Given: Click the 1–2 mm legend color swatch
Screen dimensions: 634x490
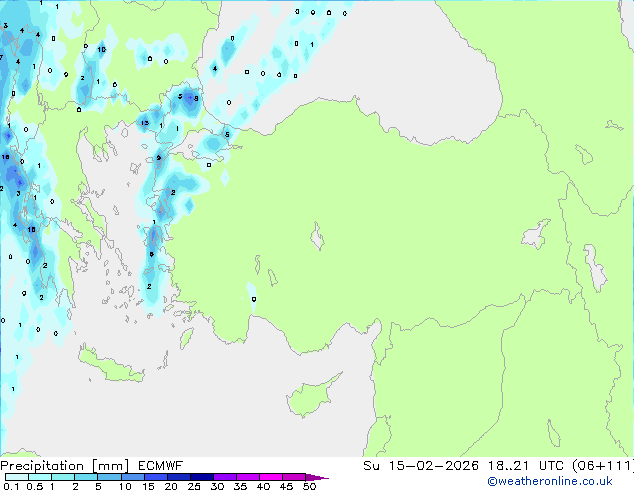Looking at the screenshot, I should tap(63, 477).
